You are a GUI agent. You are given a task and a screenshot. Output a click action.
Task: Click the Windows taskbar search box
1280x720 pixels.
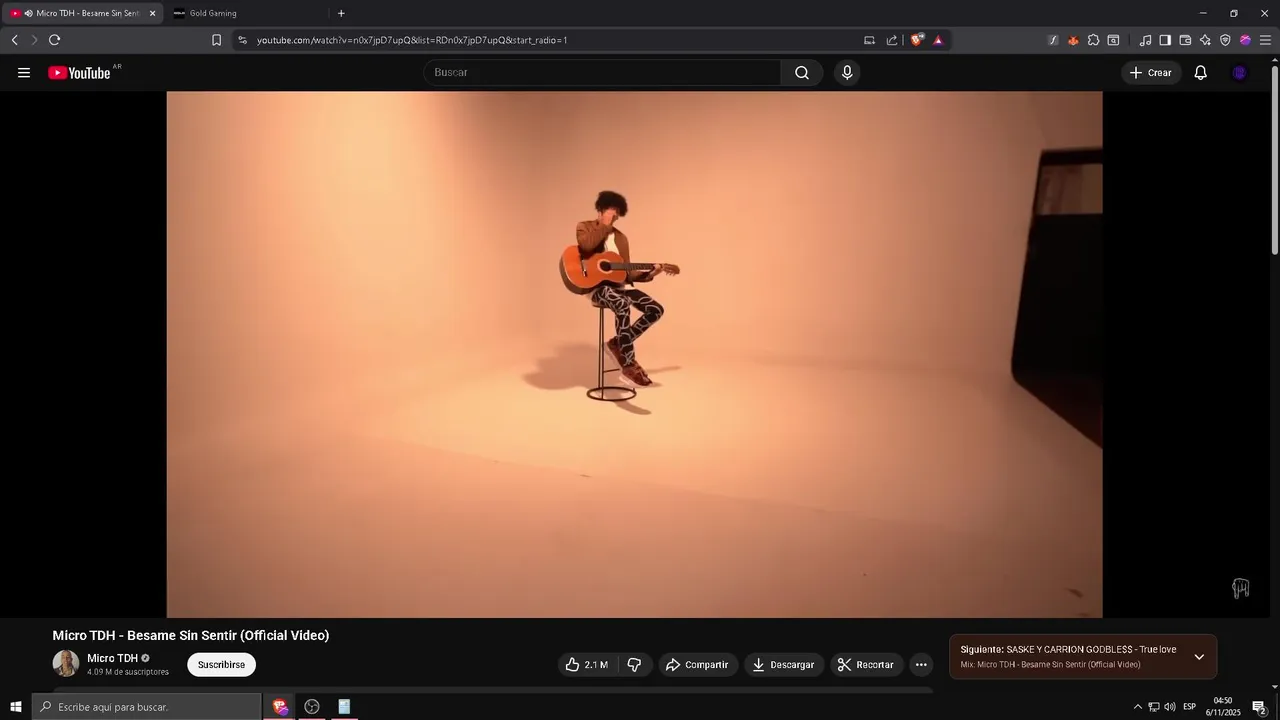point(146,707)
